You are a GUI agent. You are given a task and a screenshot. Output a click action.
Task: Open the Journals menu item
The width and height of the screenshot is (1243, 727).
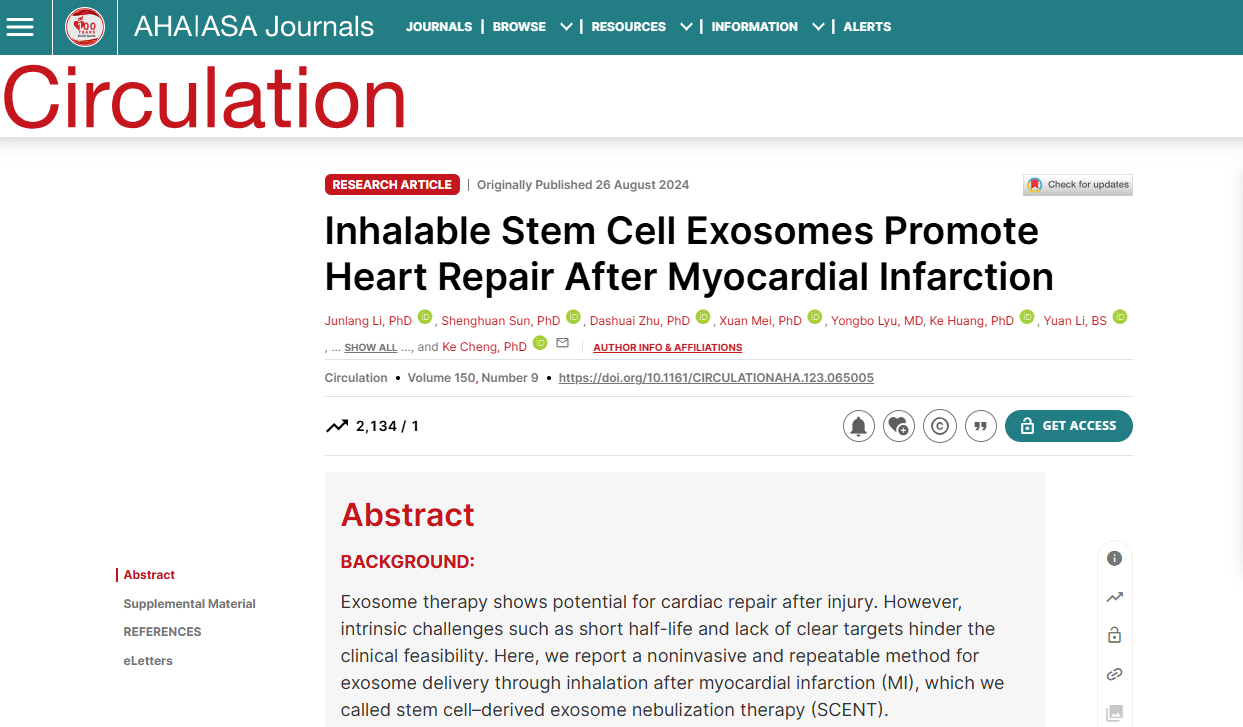pyautogui.click(x=438, y=27)
